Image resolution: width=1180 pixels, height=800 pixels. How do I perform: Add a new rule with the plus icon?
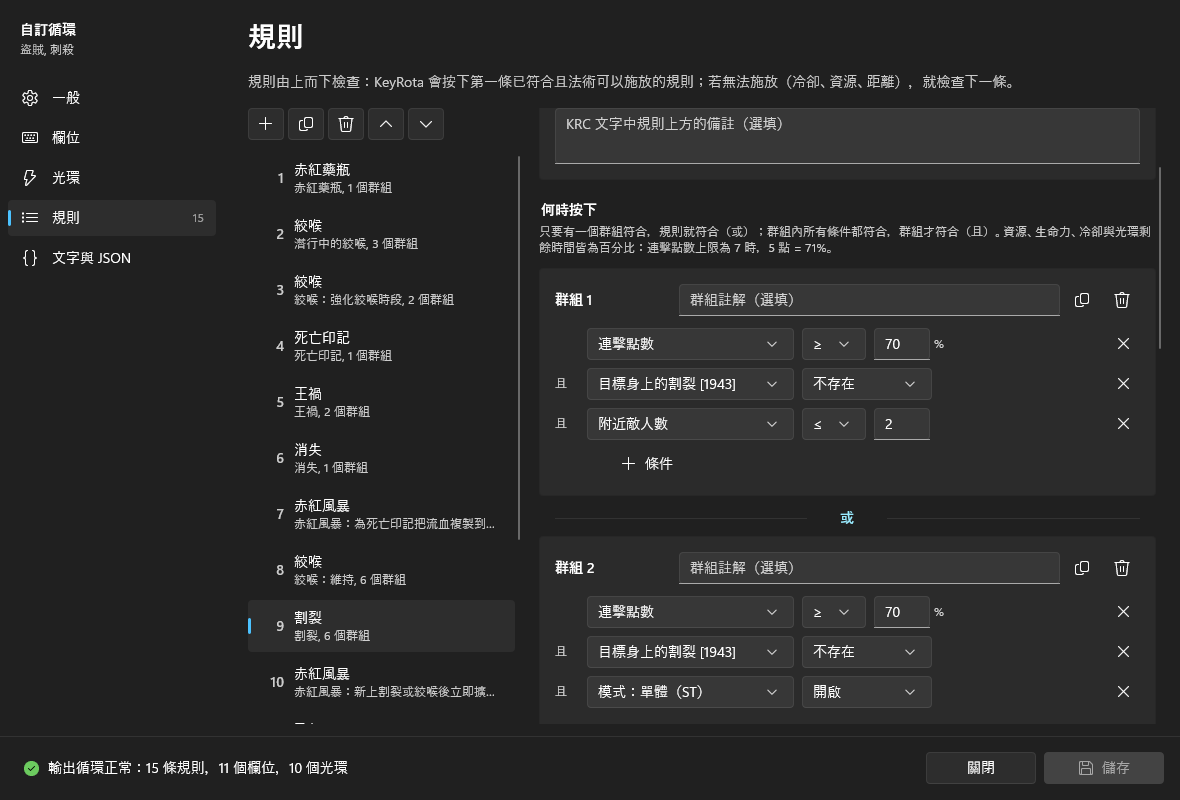click(266, 124)
